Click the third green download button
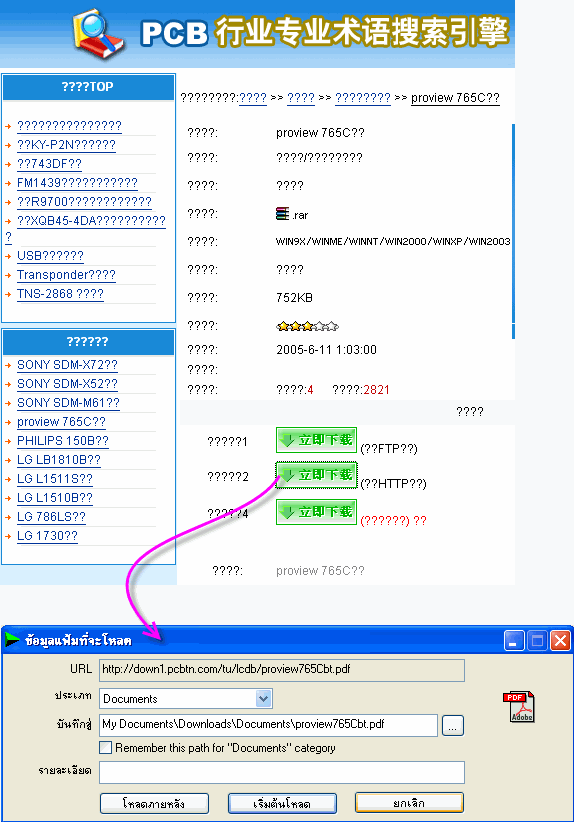574x822 pixels. tap(317, 512)
